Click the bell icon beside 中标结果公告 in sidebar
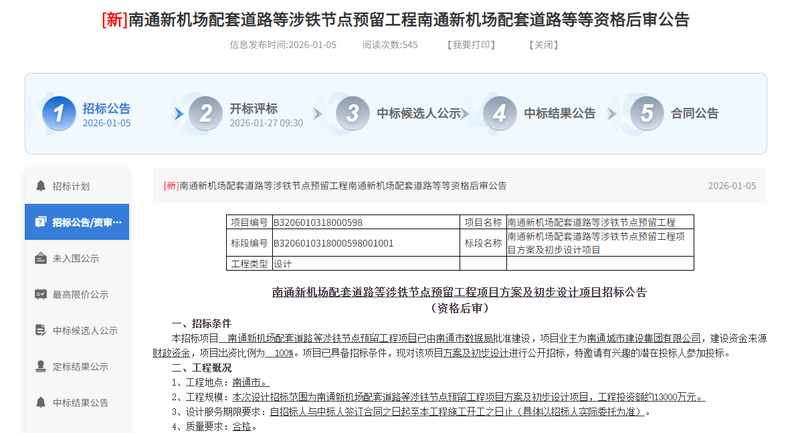800x433 pixels. coord(40,402)
